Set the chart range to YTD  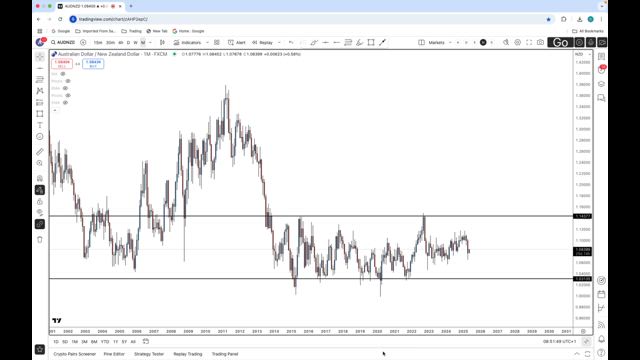tap(105, 342)
